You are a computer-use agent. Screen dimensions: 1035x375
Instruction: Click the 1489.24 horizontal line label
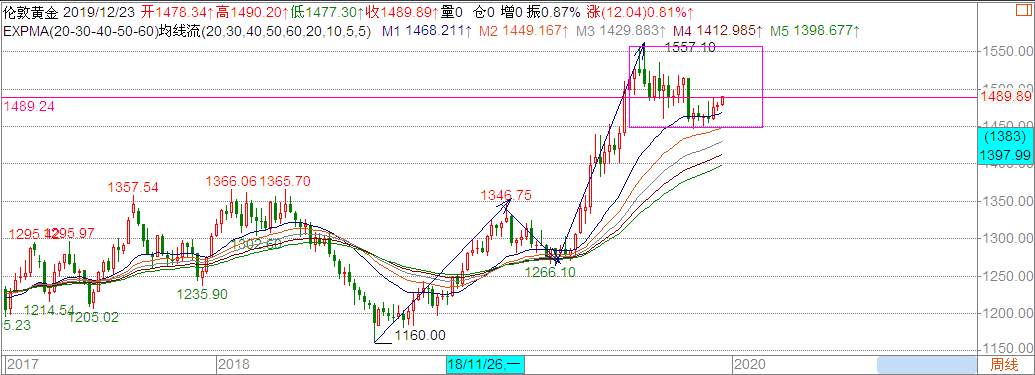click(x=28, y=105)
